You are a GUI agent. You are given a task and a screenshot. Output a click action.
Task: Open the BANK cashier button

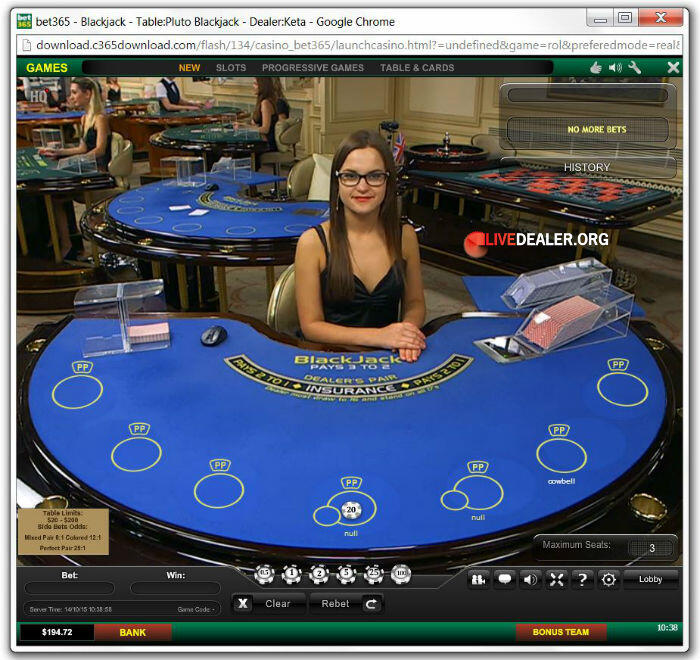[133, 632]
